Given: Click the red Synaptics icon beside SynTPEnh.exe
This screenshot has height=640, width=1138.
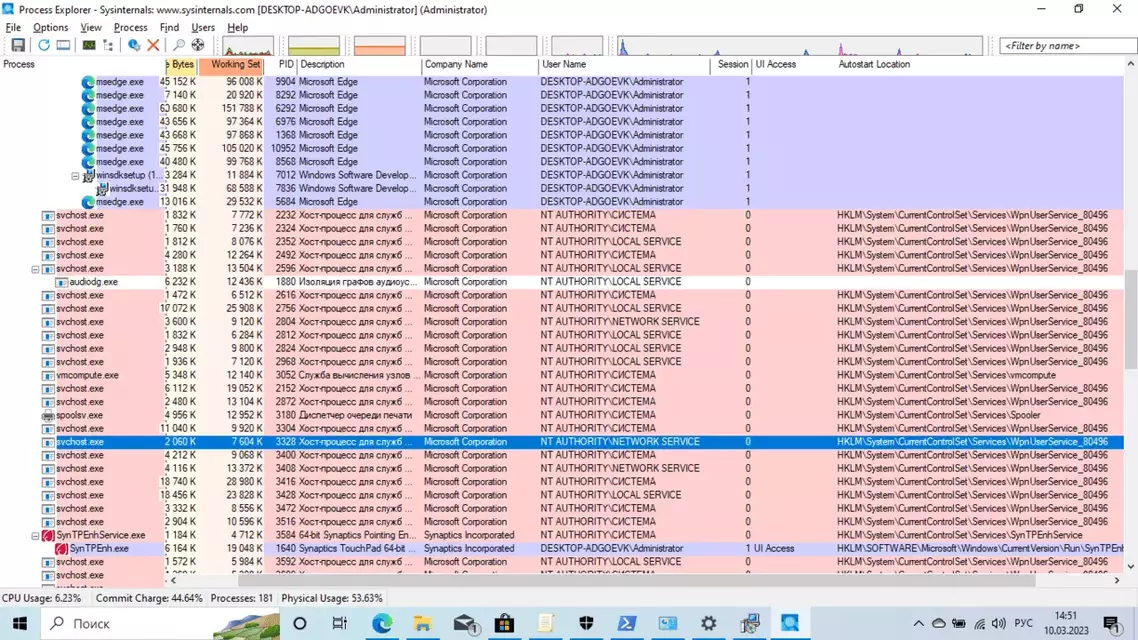Looking at the screenshot, I should [x=62, y=549].
